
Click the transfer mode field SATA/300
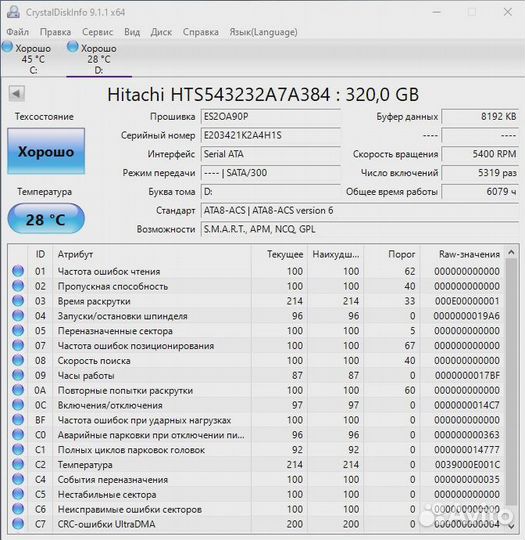[x=271, y=173]
